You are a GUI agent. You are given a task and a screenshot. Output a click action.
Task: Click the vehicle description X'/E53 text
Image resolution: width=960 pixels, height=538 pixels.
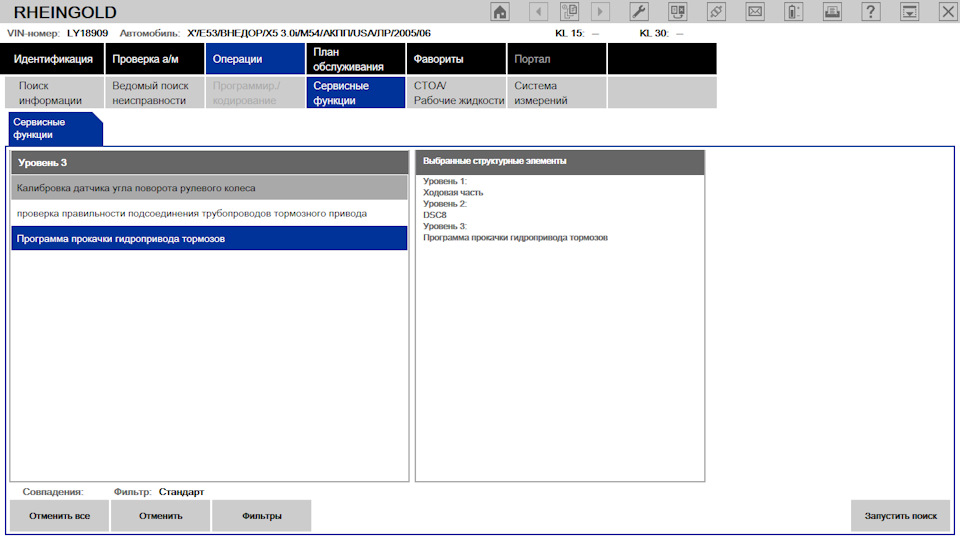(309, 33)
